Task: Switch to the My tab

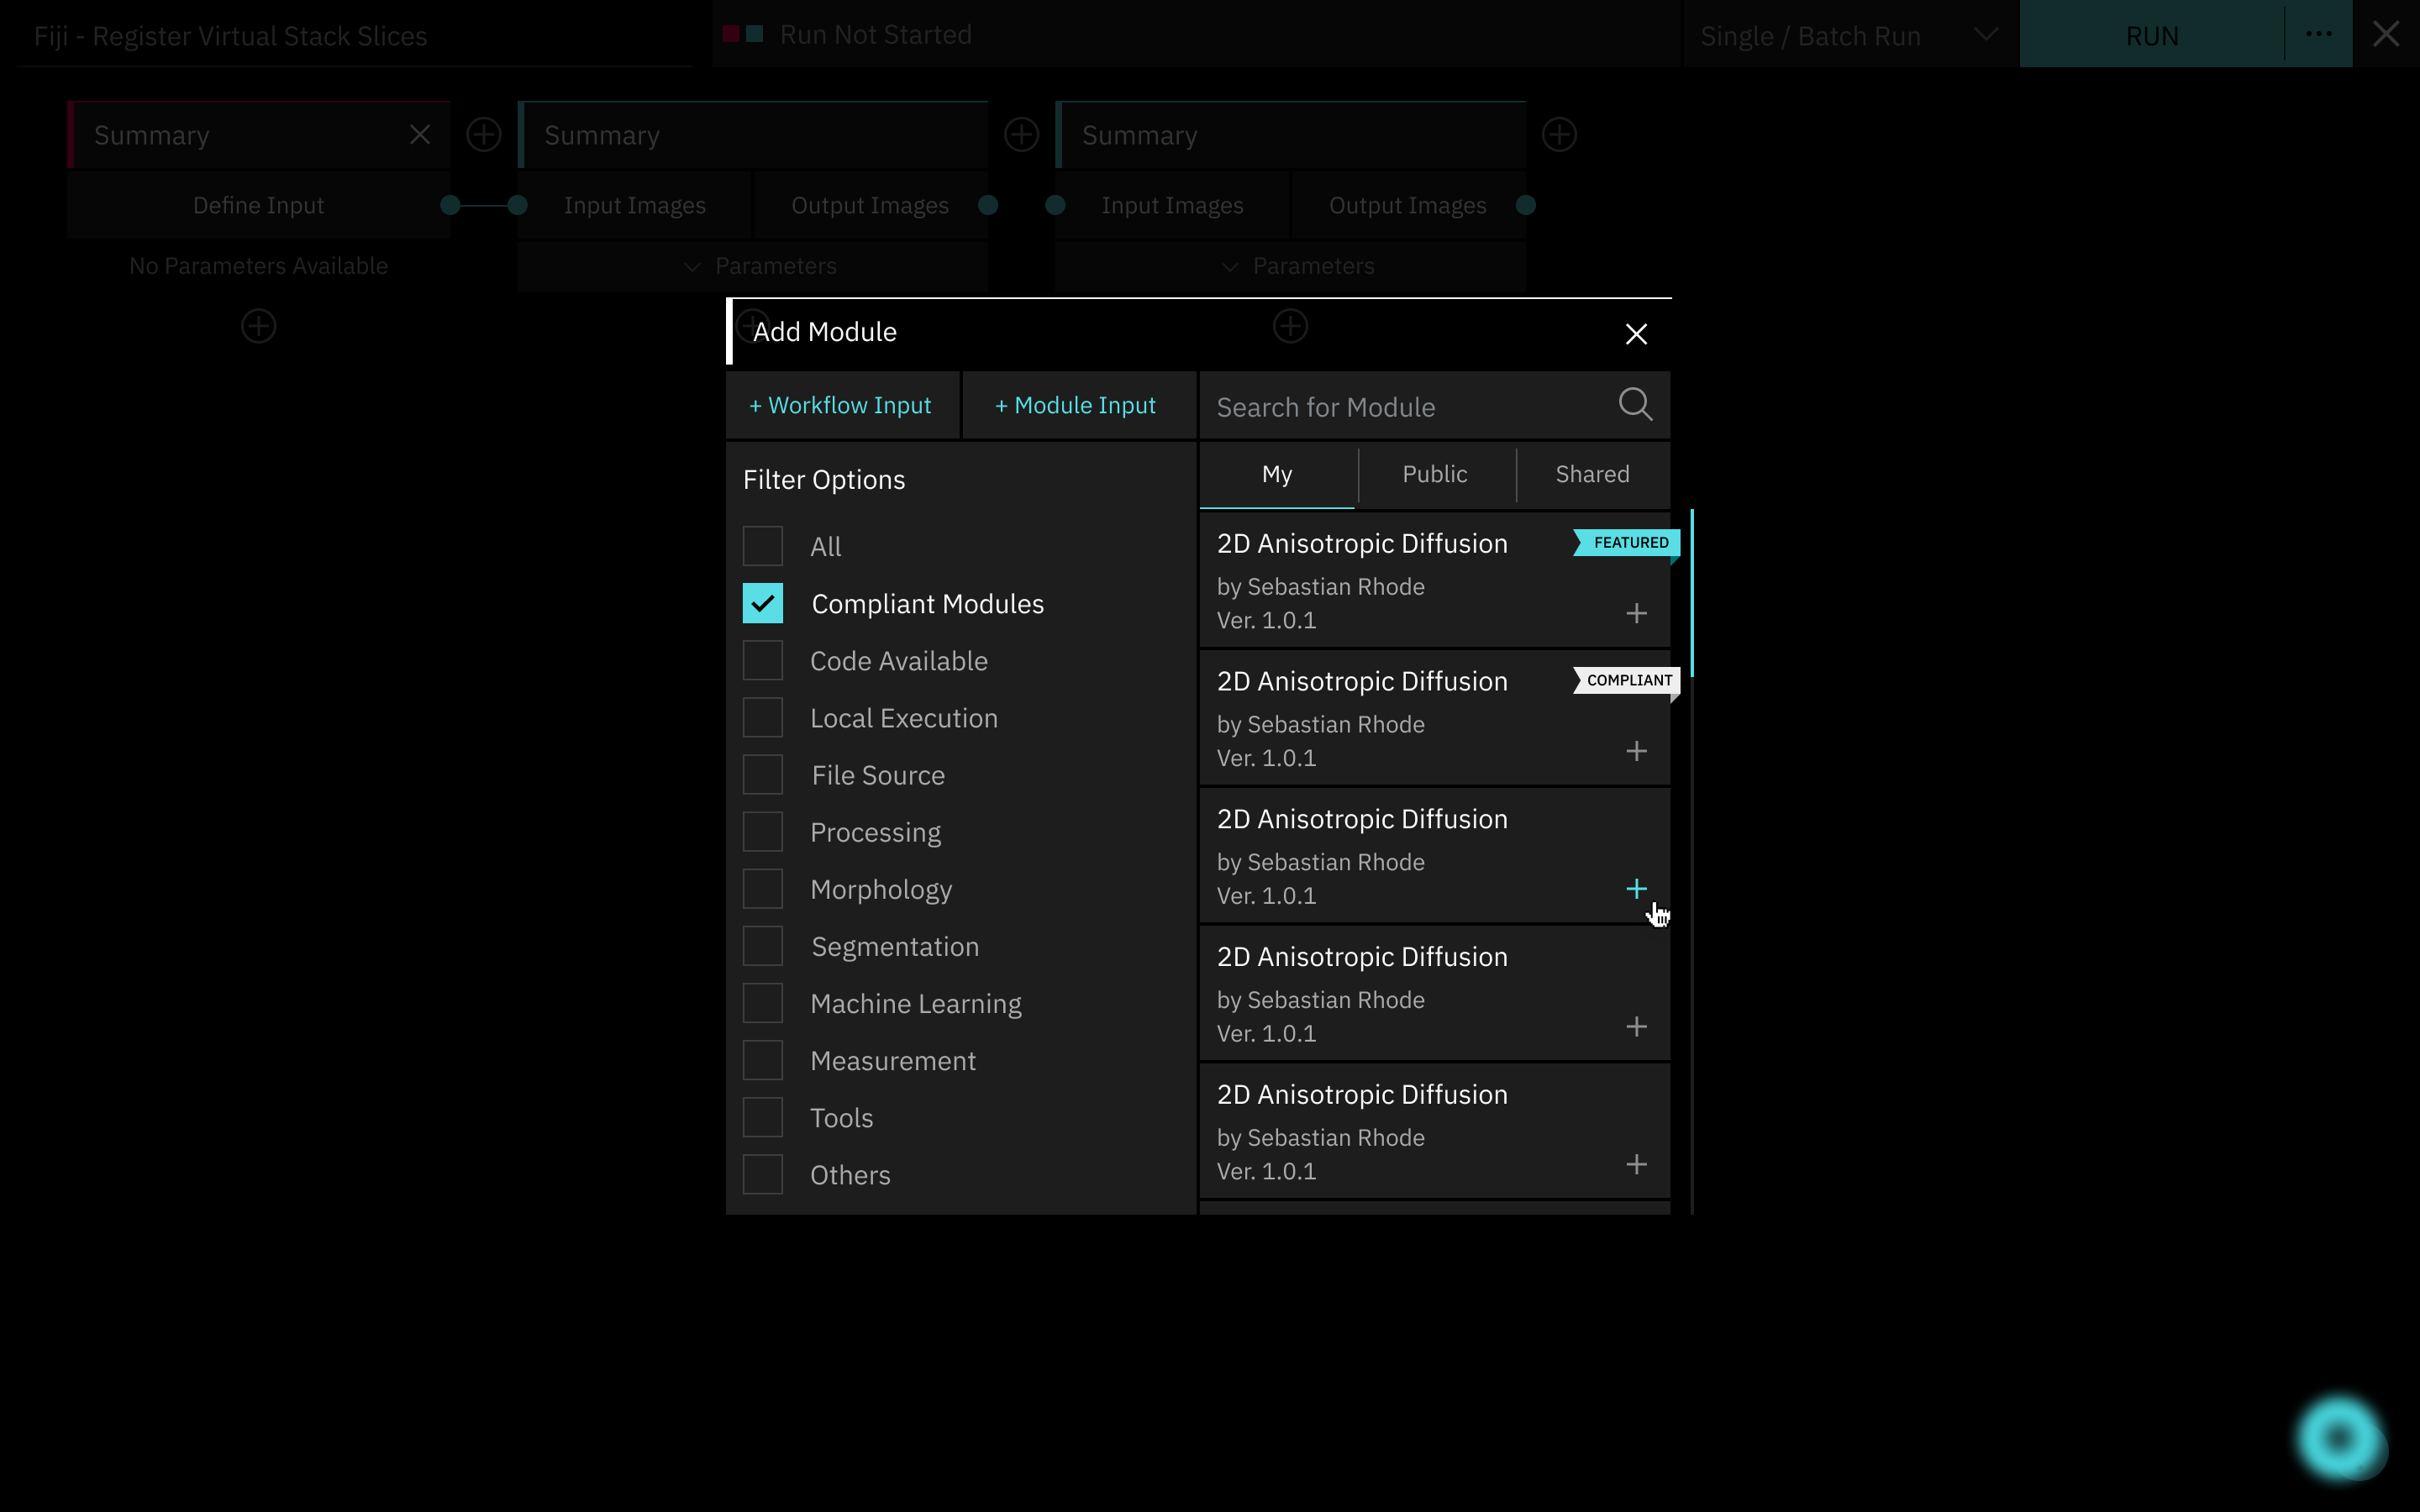Action: point(1277,475)
